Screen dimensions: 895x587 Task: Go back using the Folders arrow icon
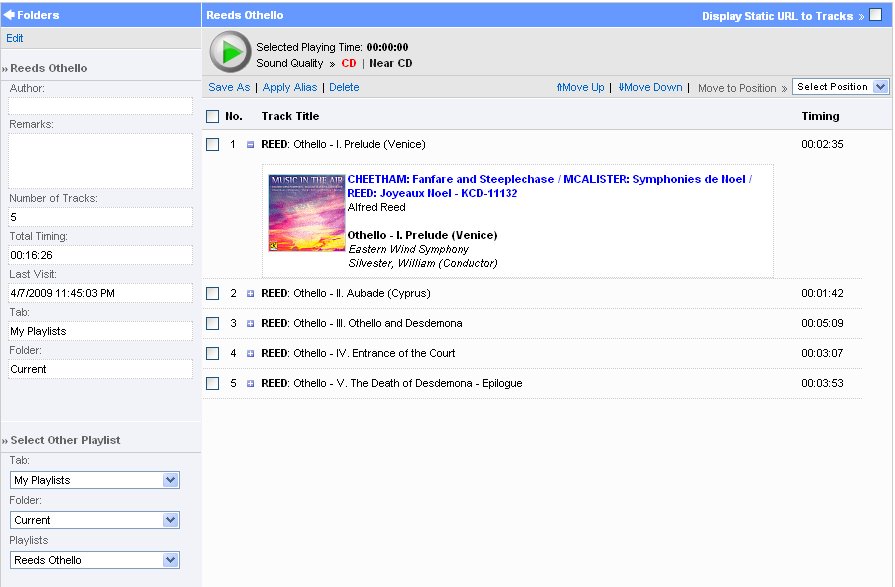(9, 15)
